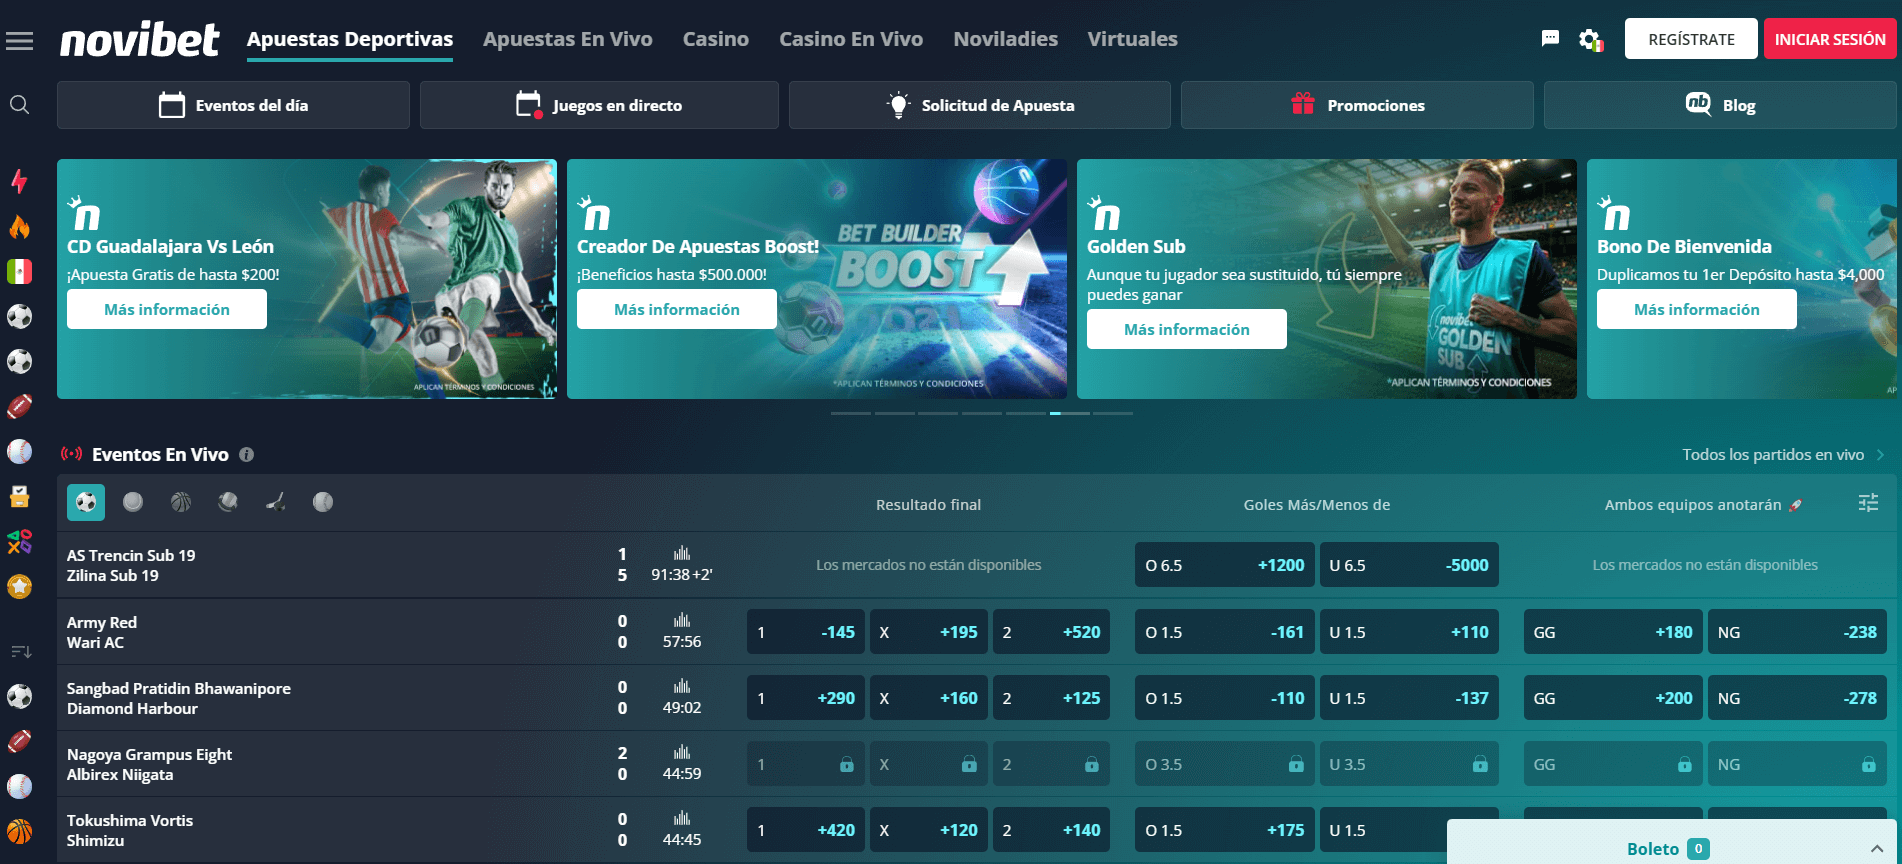Jump to the first carousel slide indicator
This screenshot has height=864, width=1902.
[851, 413]
